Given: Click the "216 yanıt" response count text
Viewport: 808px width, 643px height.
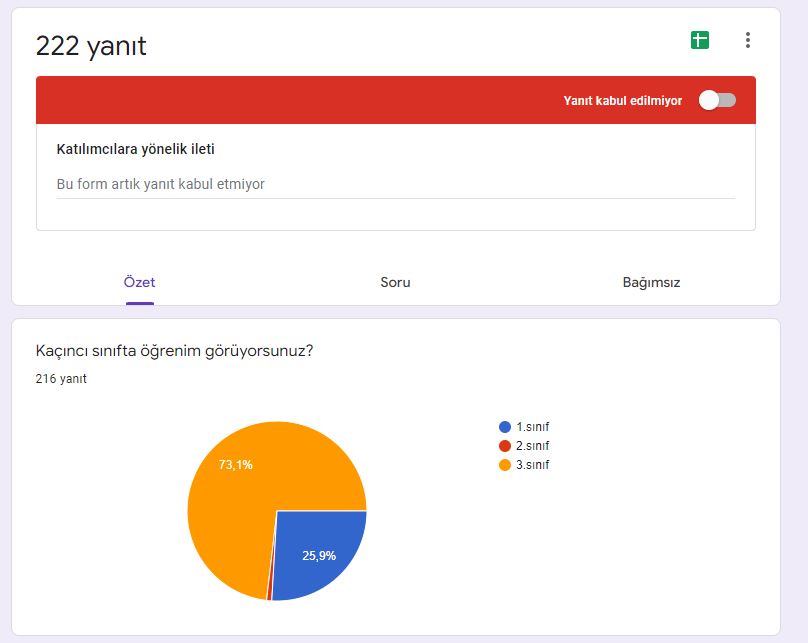Looking at the screenshot, I should click(x=61, y=380).
